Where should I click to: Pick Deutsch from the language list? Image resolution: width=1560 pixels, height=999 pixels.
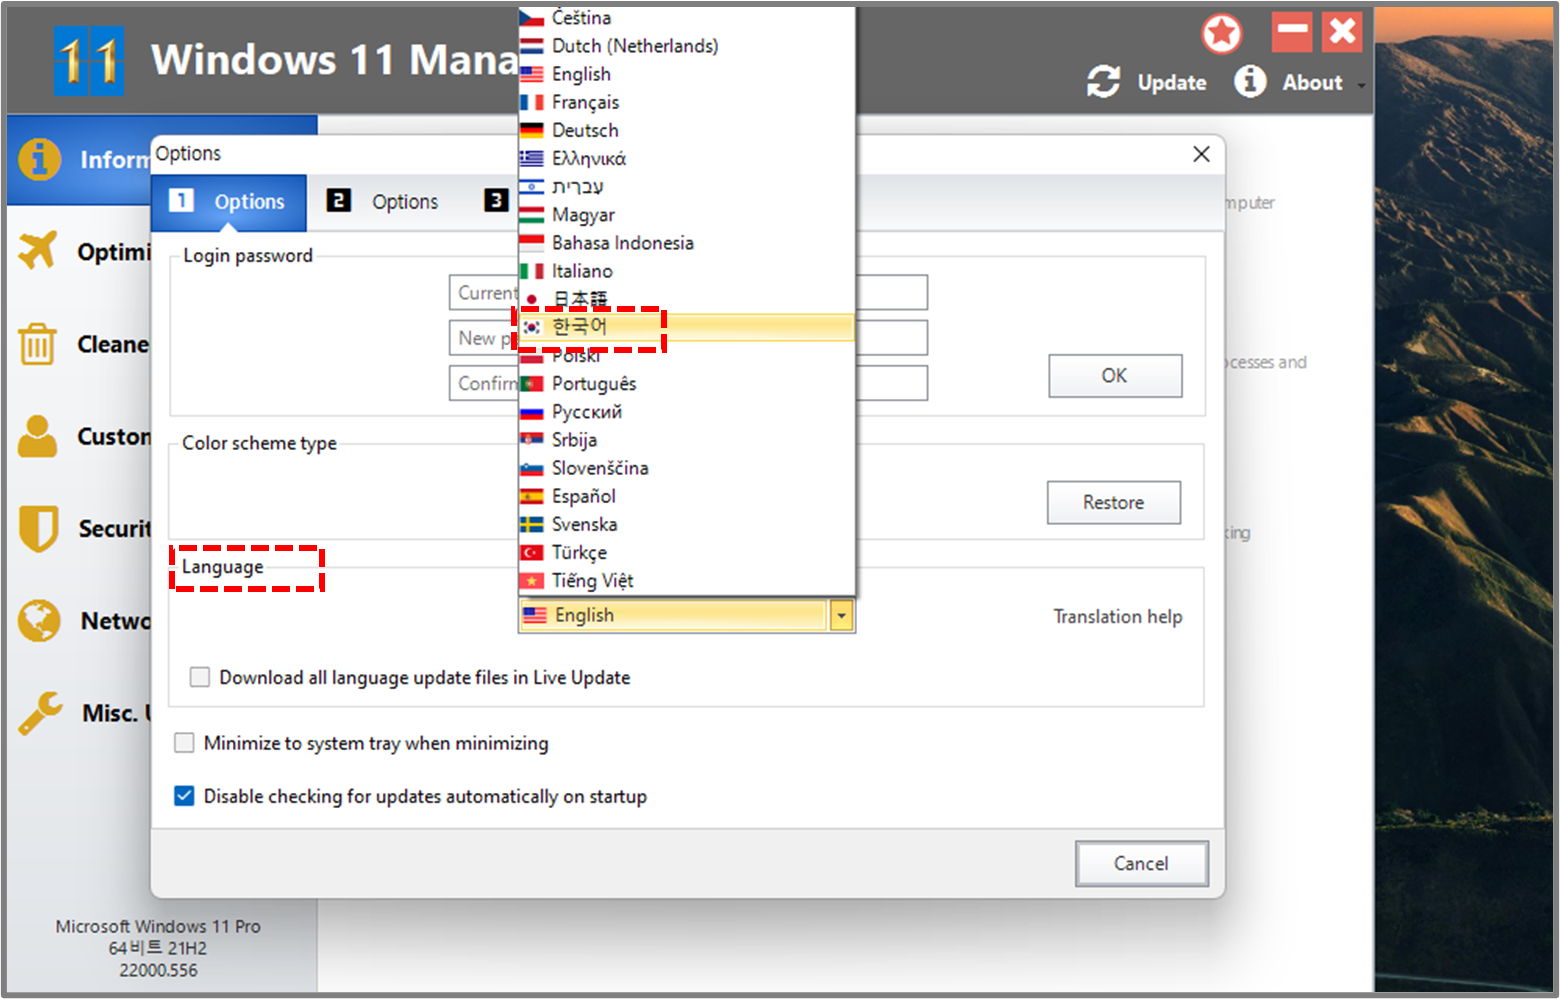686,130
